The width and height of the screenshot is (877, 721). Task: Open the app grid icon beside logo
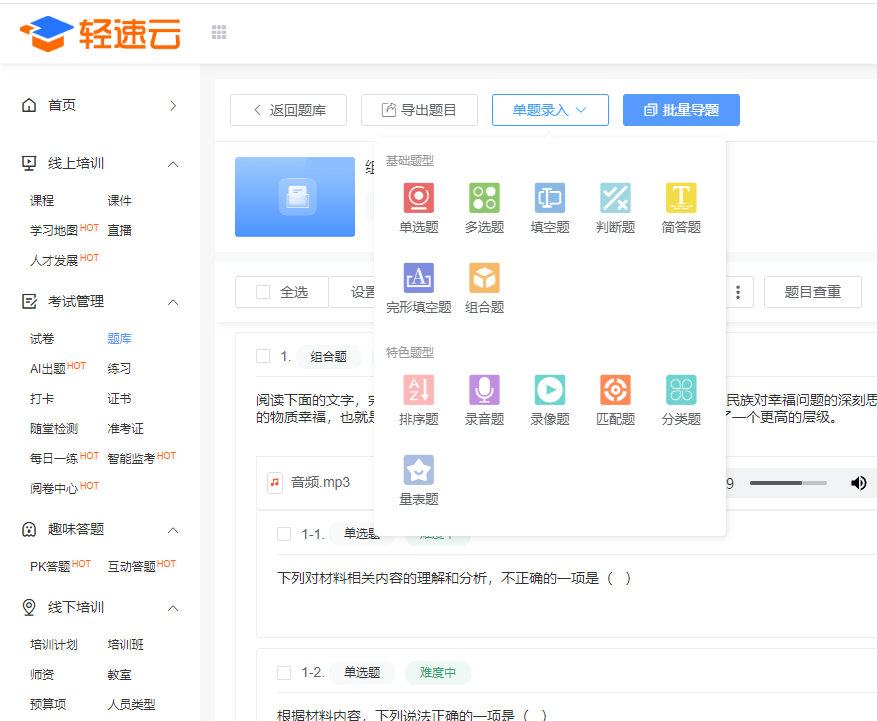[x=219, y=32]
